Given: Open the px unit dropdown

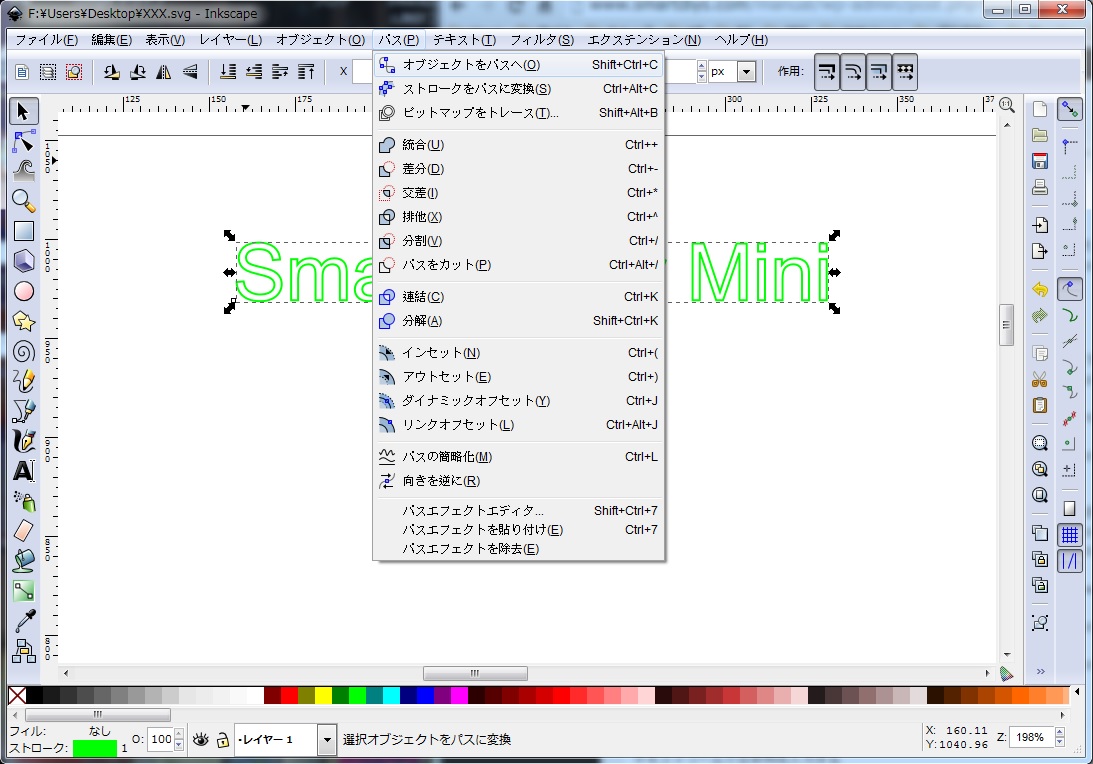Looking at the screenshot, I should point(747,71).
